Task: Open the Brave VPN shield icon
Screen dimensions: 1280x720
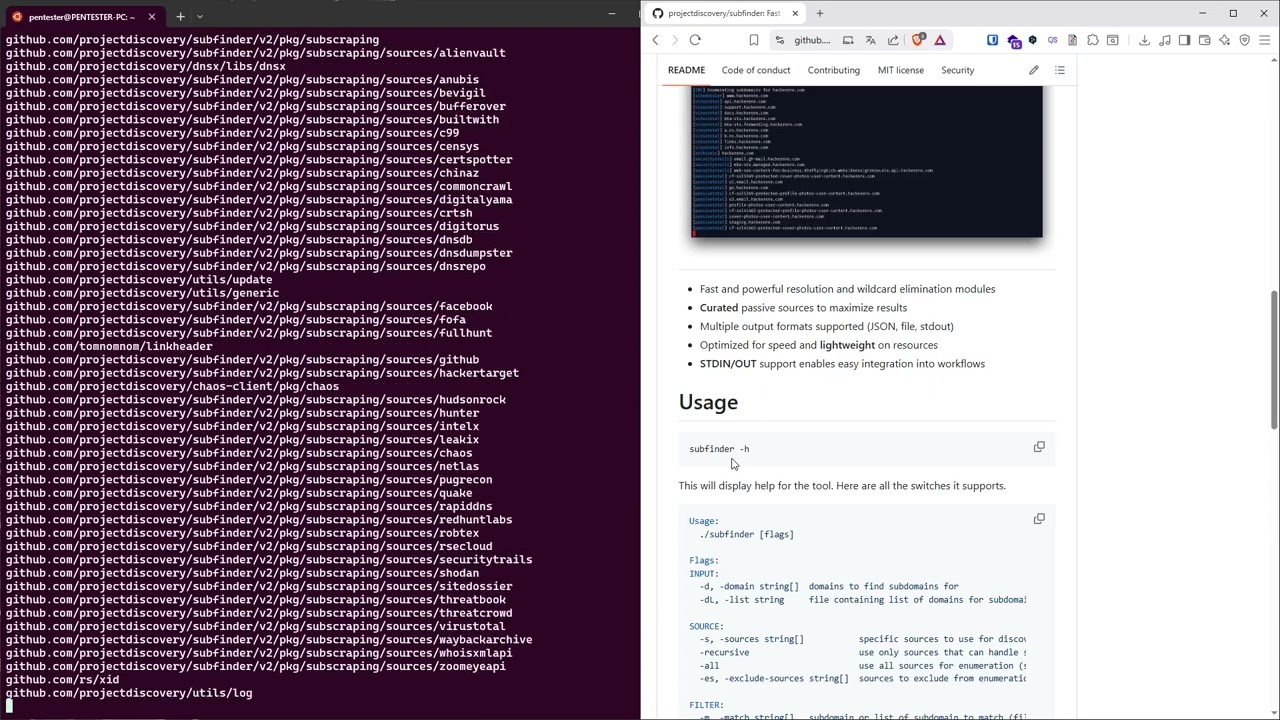Action: coord(1244,40)
